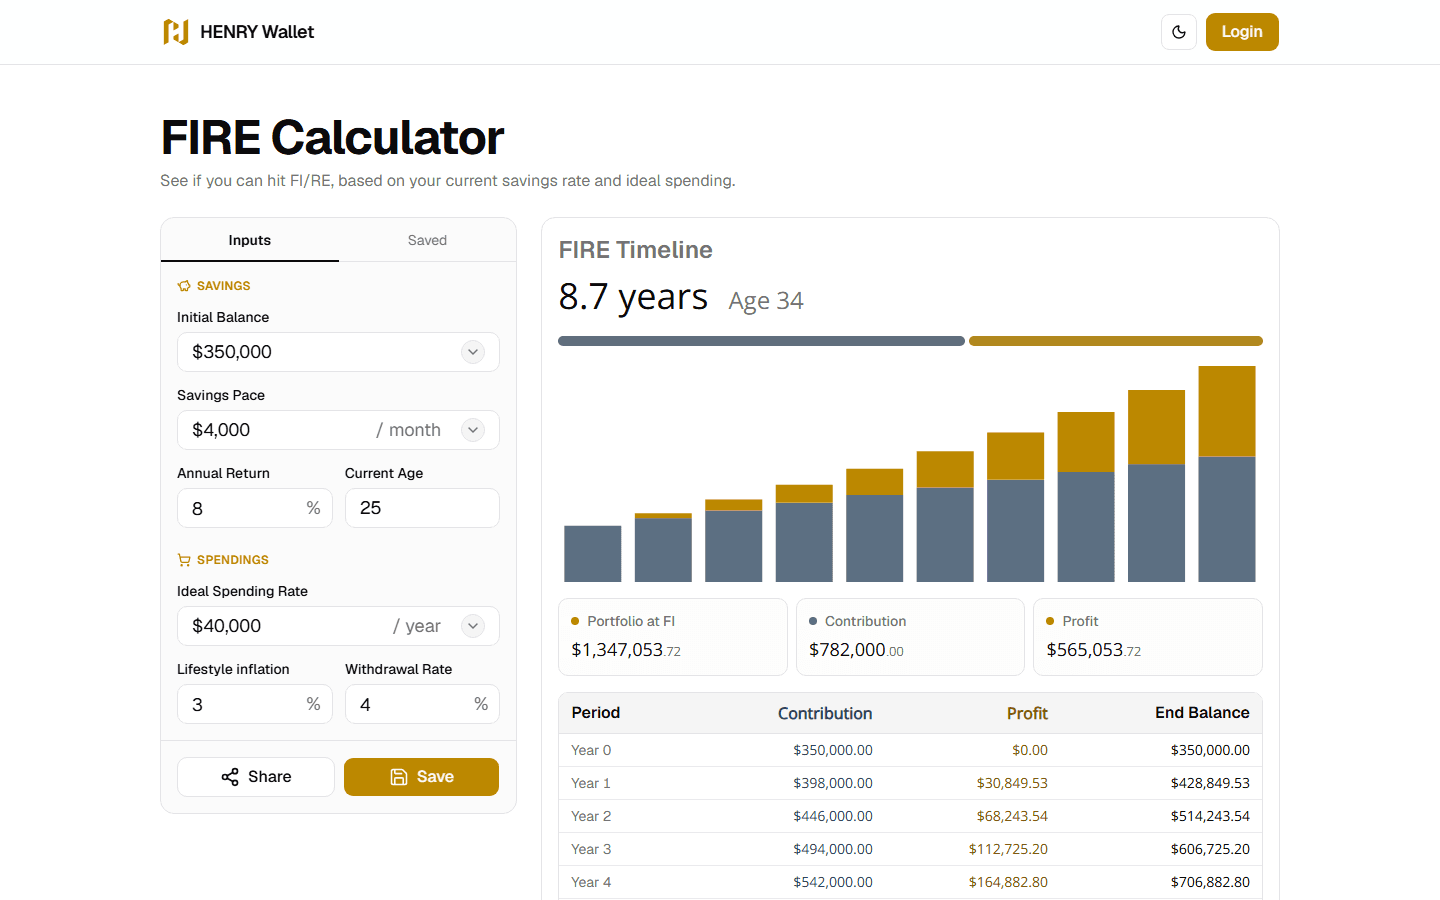Click the $782,000.00 contribution value
Image resolution: width=1440 pixels, height=900 pixels.
coord(856,650)
